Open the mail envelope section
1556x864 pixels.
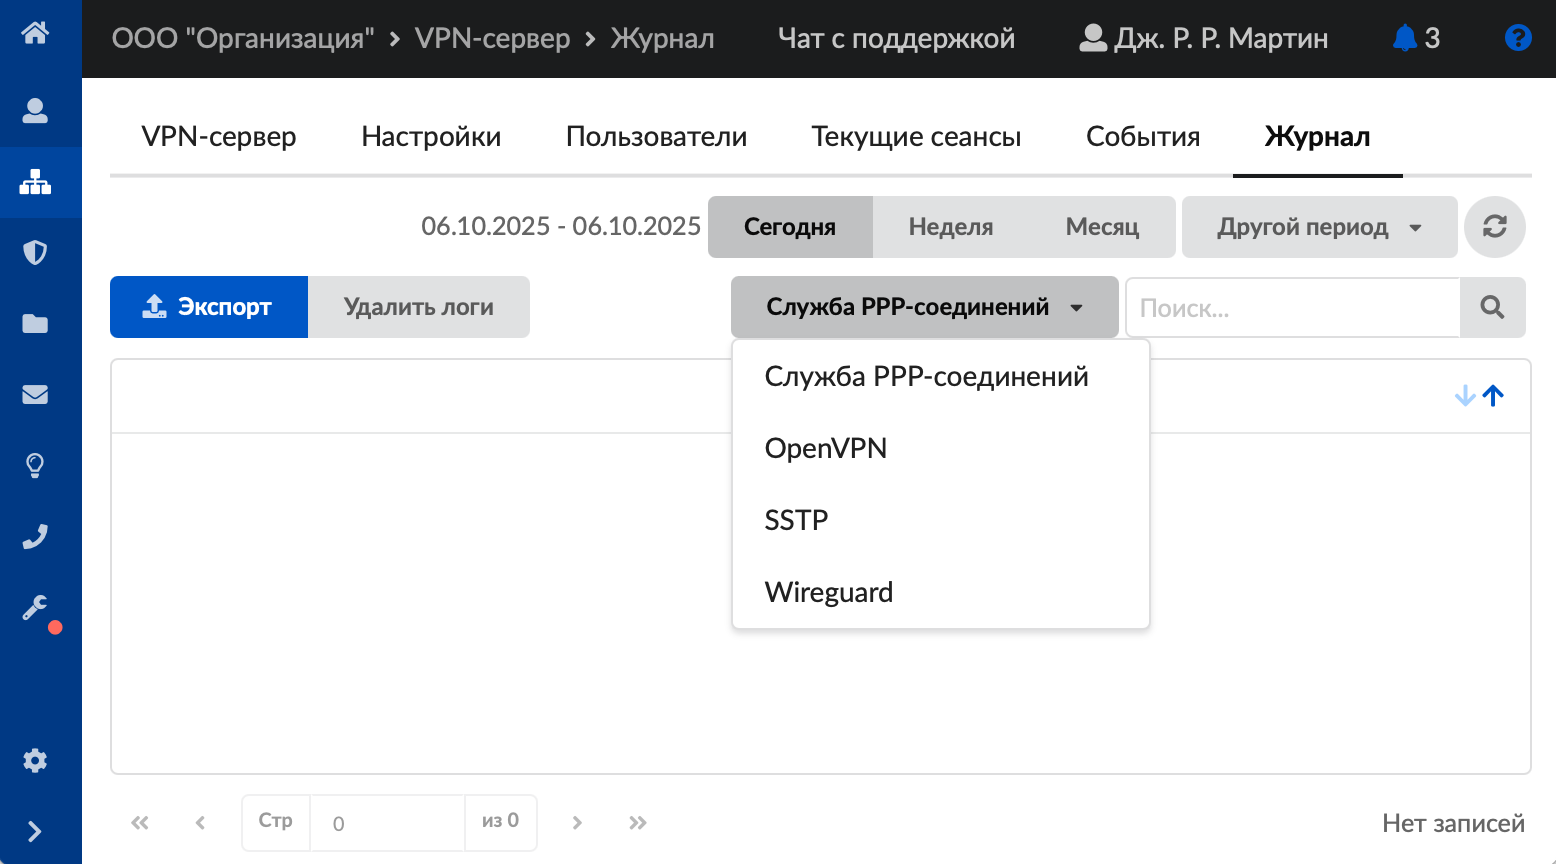tap(35, 394)
